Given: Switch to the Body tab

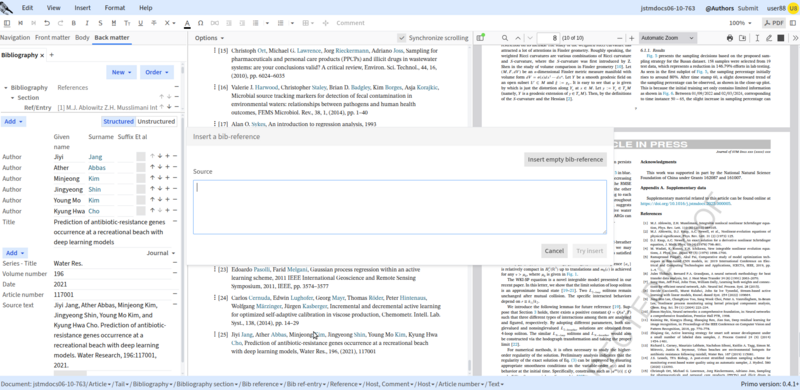Looking at the screenshot, I should [x=82, y=37].
